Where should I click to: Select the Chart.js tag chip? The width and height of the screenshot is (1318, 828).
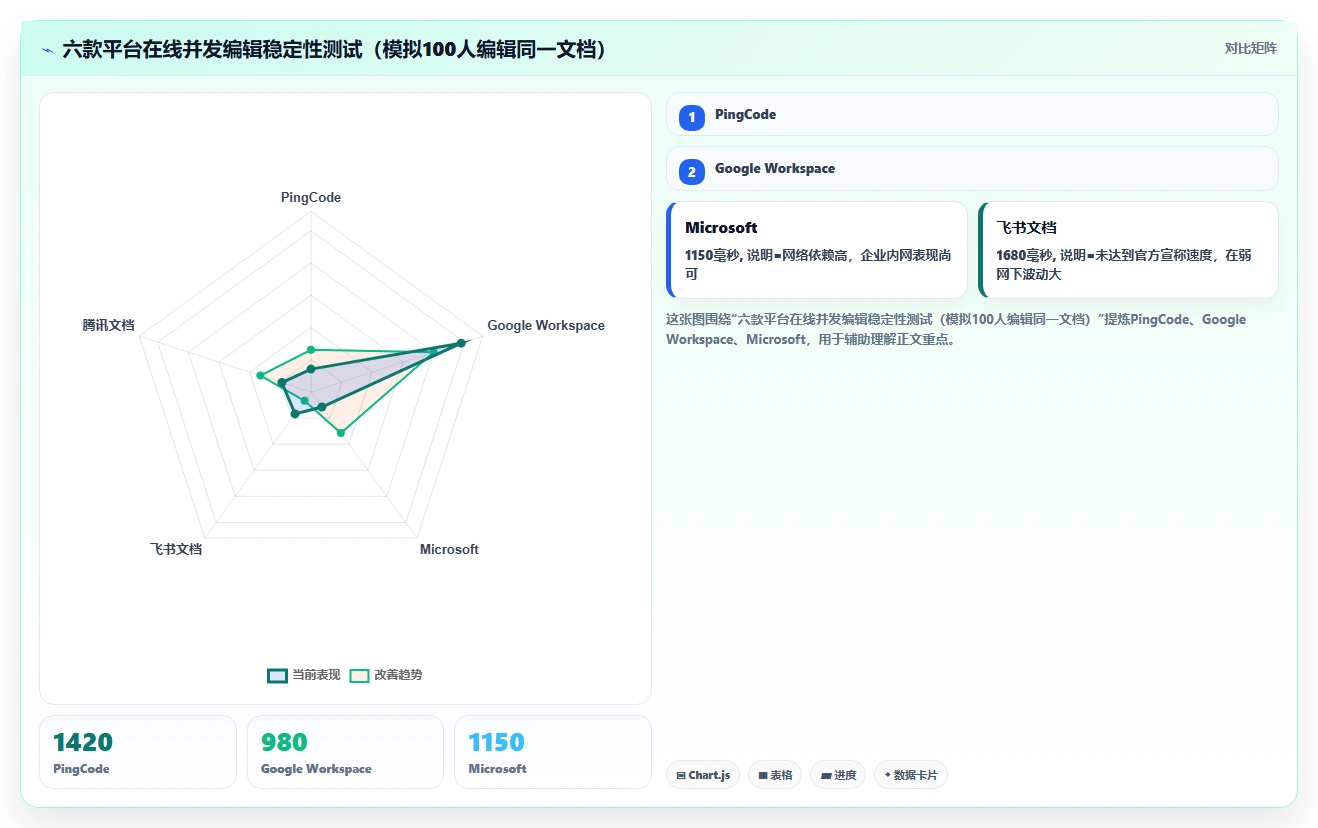[x=702, y=775]
